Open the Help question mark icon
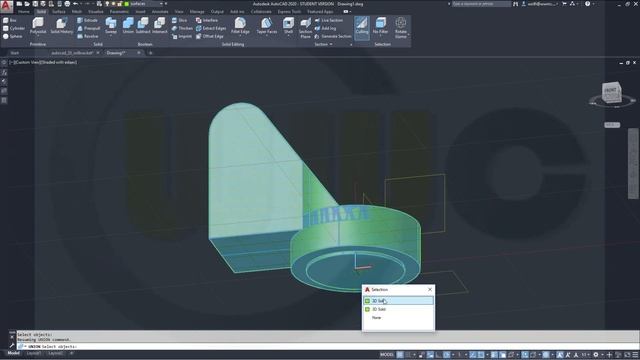 coord(587,4)
